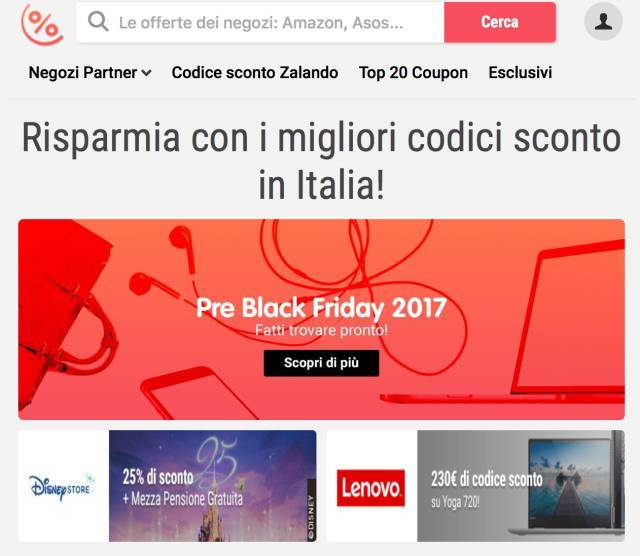Expand the Negozi Partner chevron
The width and height of the screenshot is (640, 556).
pyautogui.click(x=146, y=73)
